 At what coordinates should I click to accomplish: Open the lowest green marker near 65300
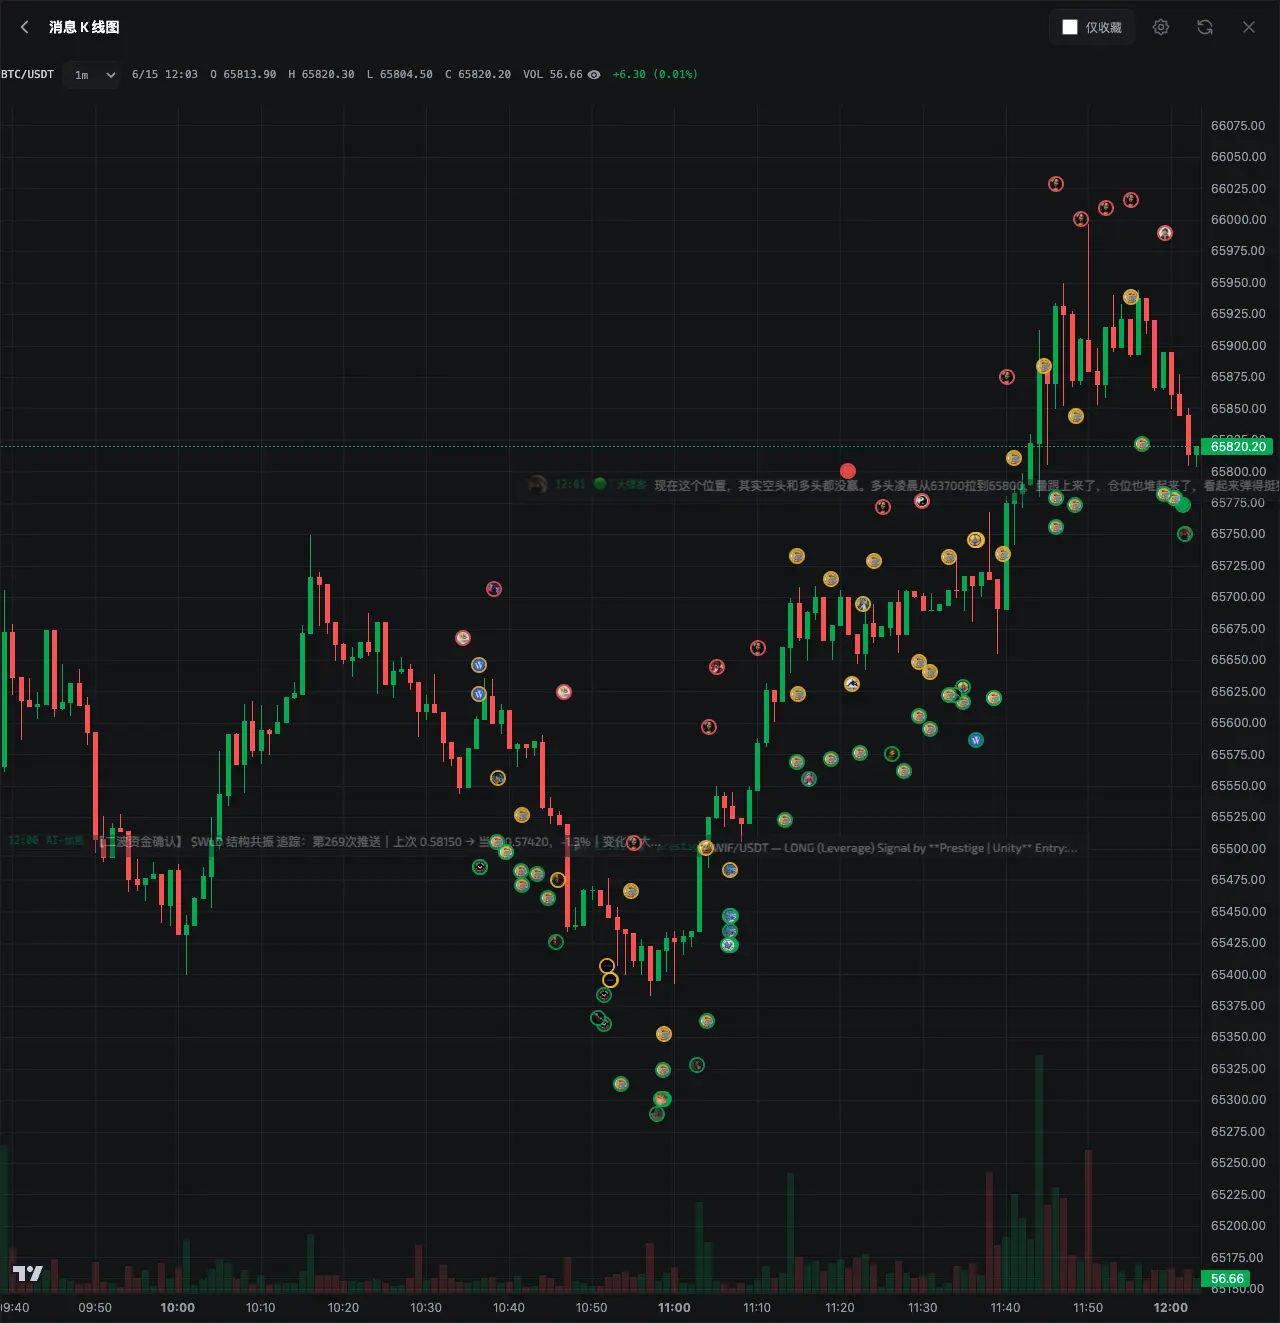[x=657, y=1113]
